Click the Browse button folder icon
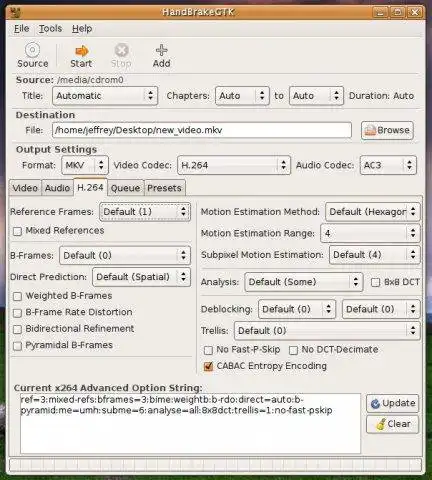Viewport: 432px width, 480px height. 370,130
